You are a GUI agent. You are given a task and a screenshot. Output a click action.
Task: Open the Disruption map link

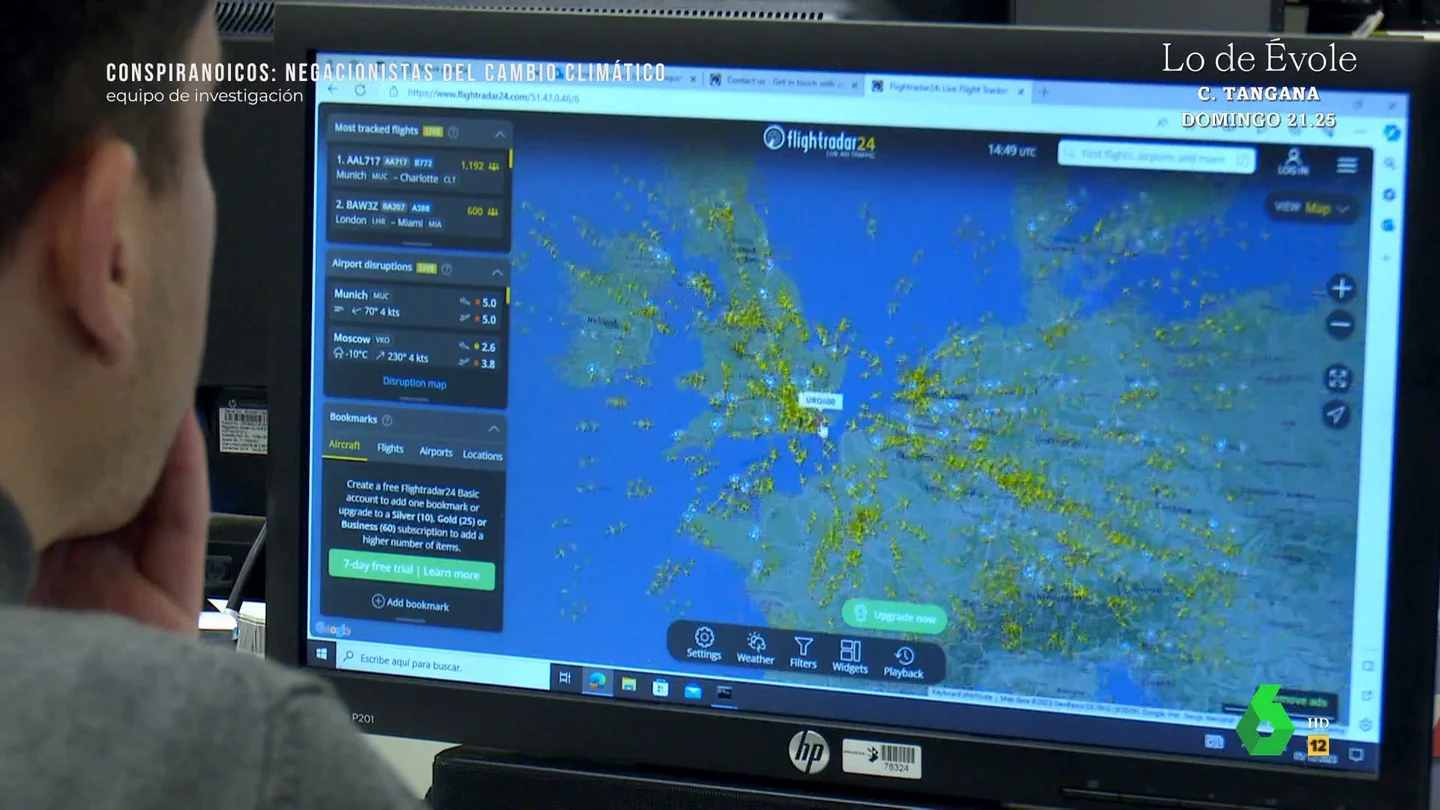(x=414, y=383)
